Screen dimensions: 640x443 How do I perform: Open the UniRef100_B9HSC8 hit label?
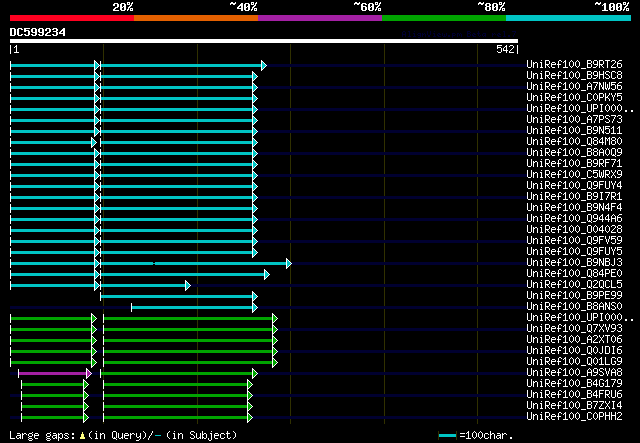(x=574, y=75)
